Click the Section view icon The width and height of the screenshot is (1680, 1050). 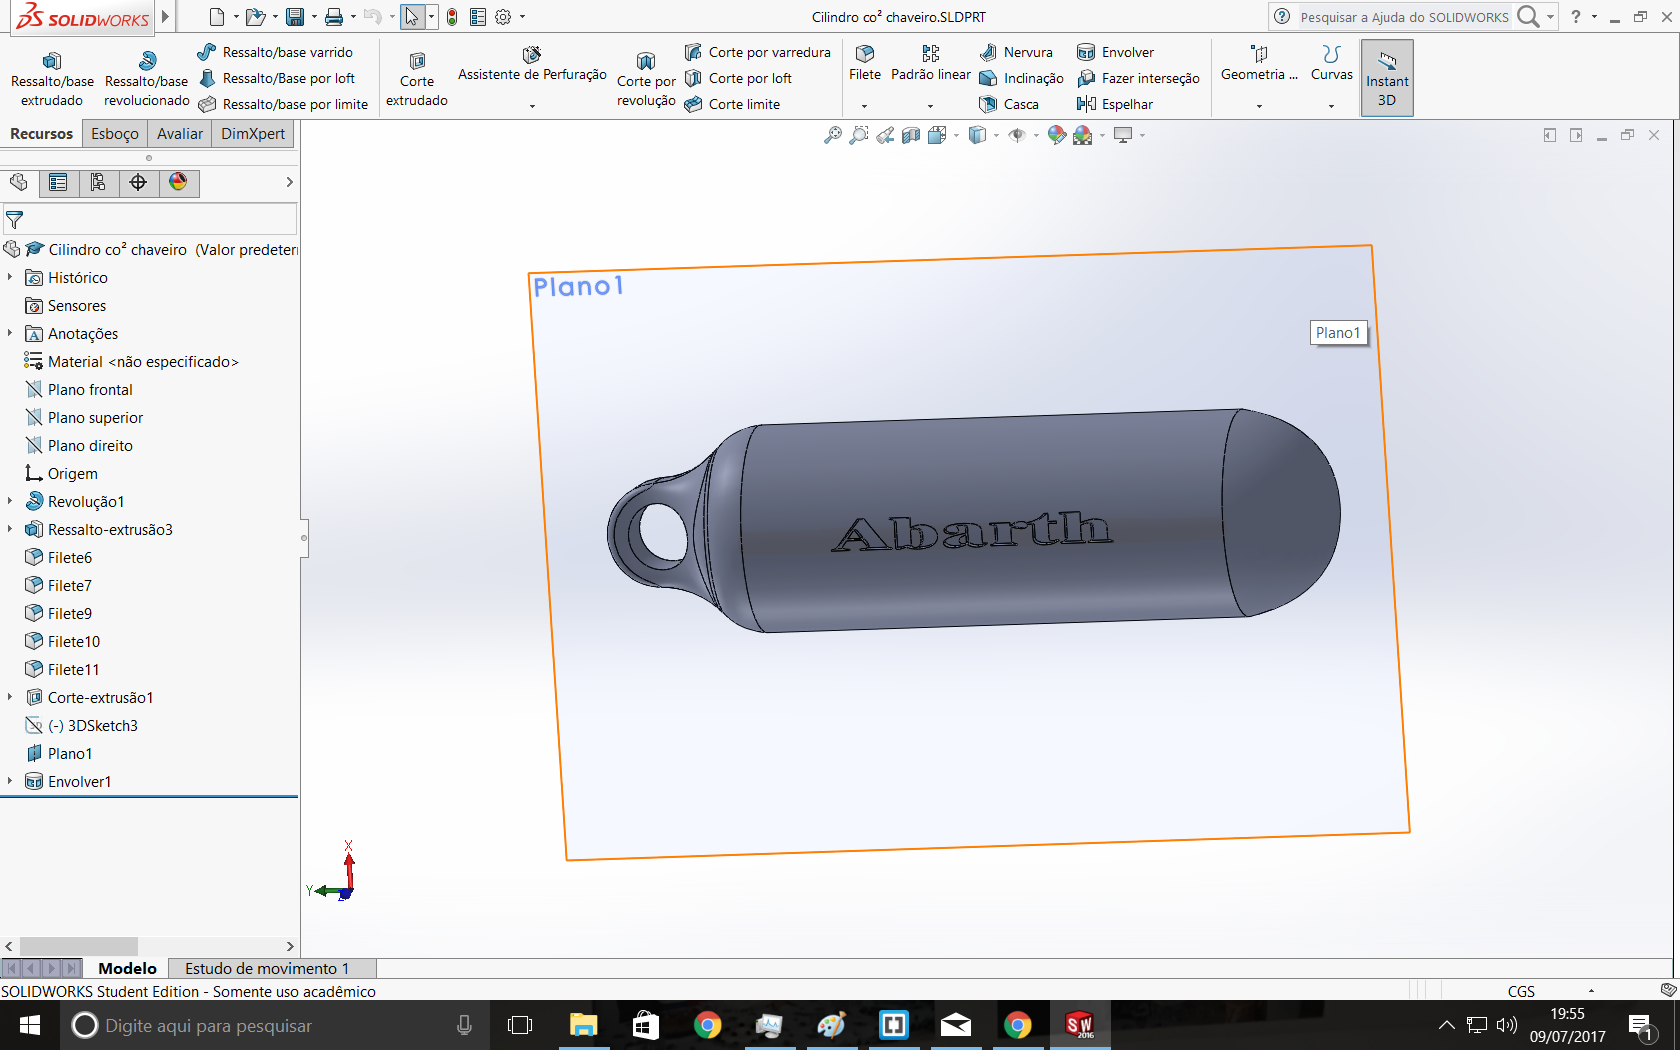(x=911, y=135)
